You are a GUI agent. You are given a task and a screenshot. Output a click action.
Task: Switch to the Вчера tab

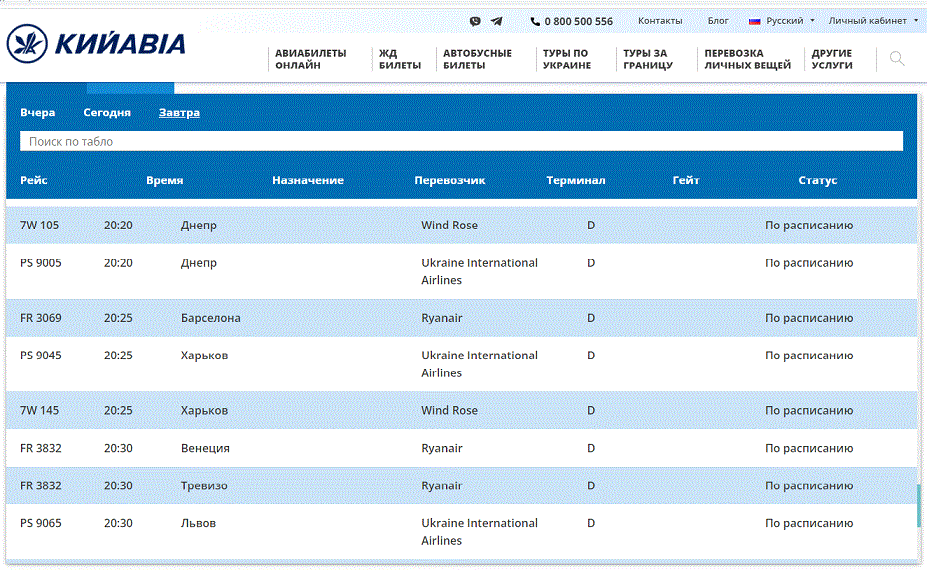[x=38, y=113]
